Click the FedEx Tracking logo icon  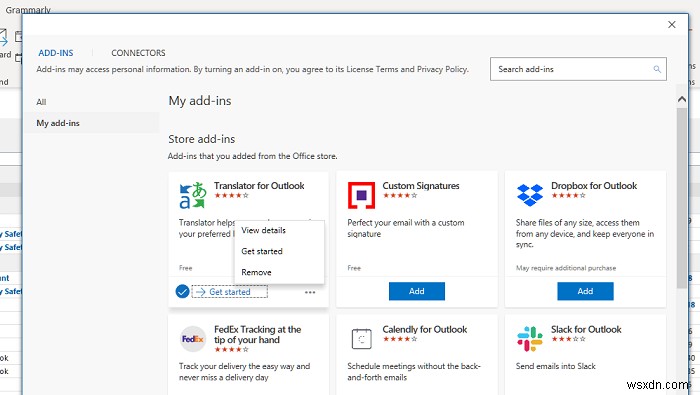pos(193,339)
